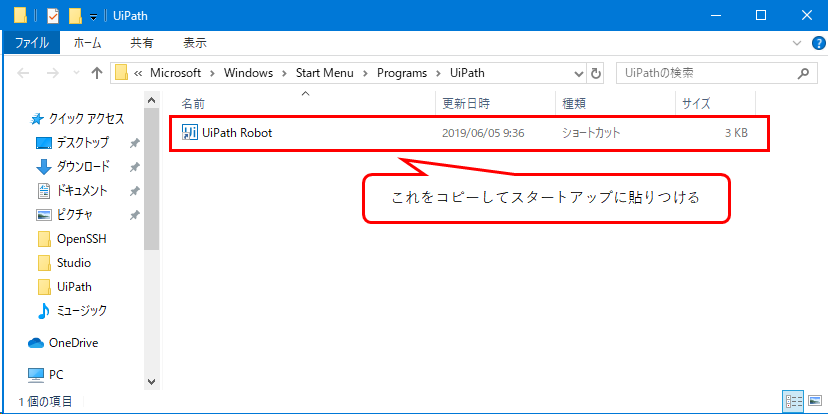
Task: Click the navigation pane scrollbar thumb
Action: coord(152,180)
